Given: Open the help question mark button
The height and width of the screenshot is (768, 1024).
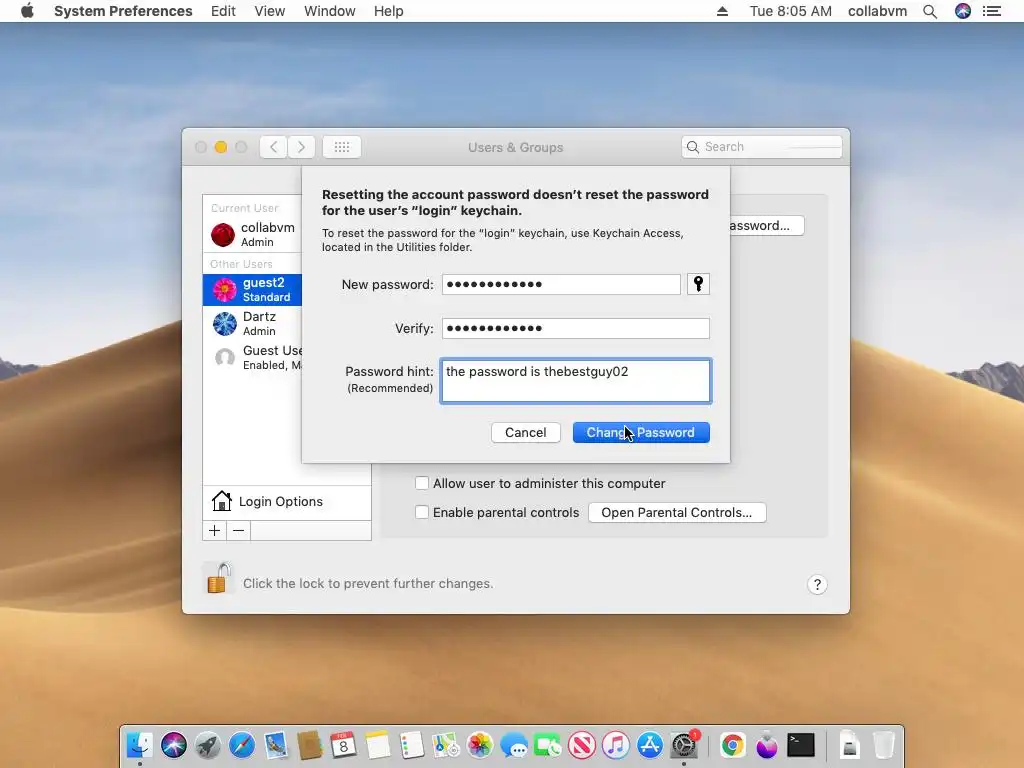Looking at the screenshot, I should click(x=817, y=584).
